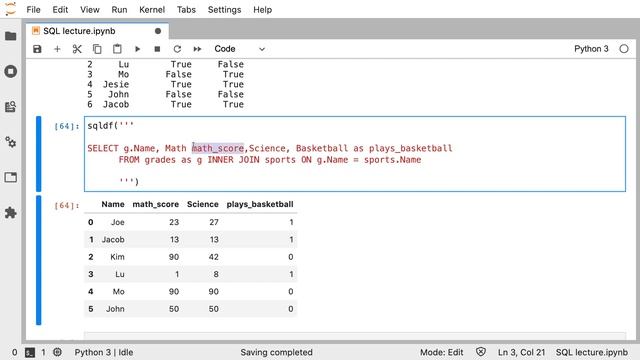This screenshot has width=640, height=360.
Task: Save the notebook with the disk icon
Action: click(37, 49)
